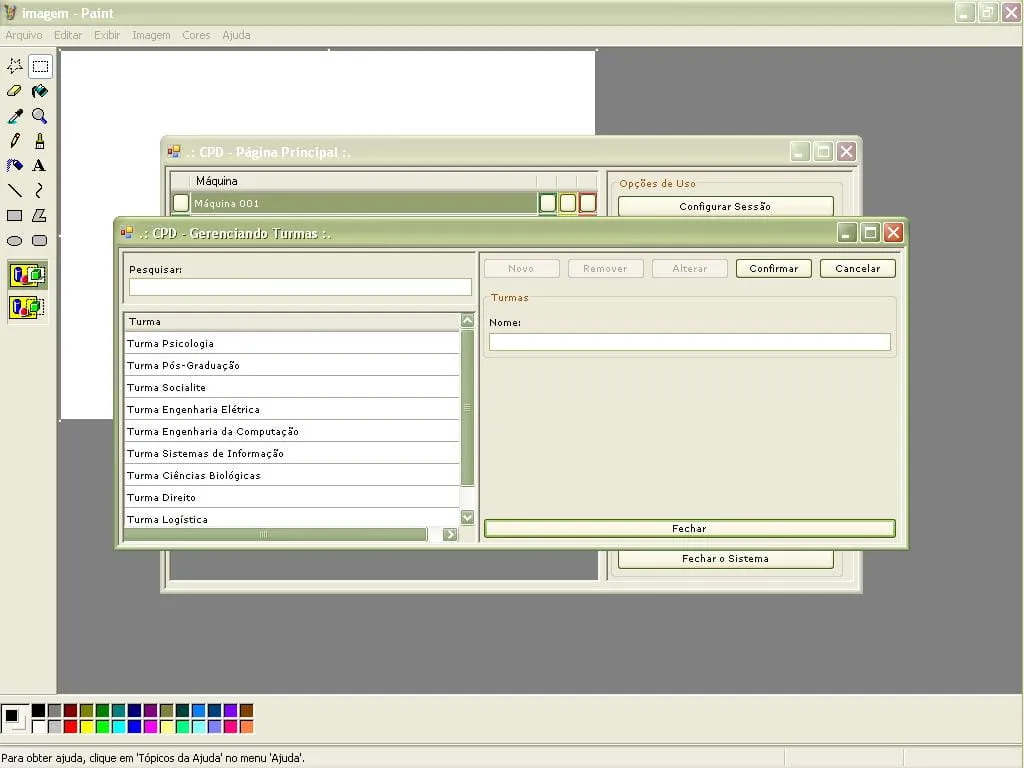Select the Pencil tool

coord(15,141)
